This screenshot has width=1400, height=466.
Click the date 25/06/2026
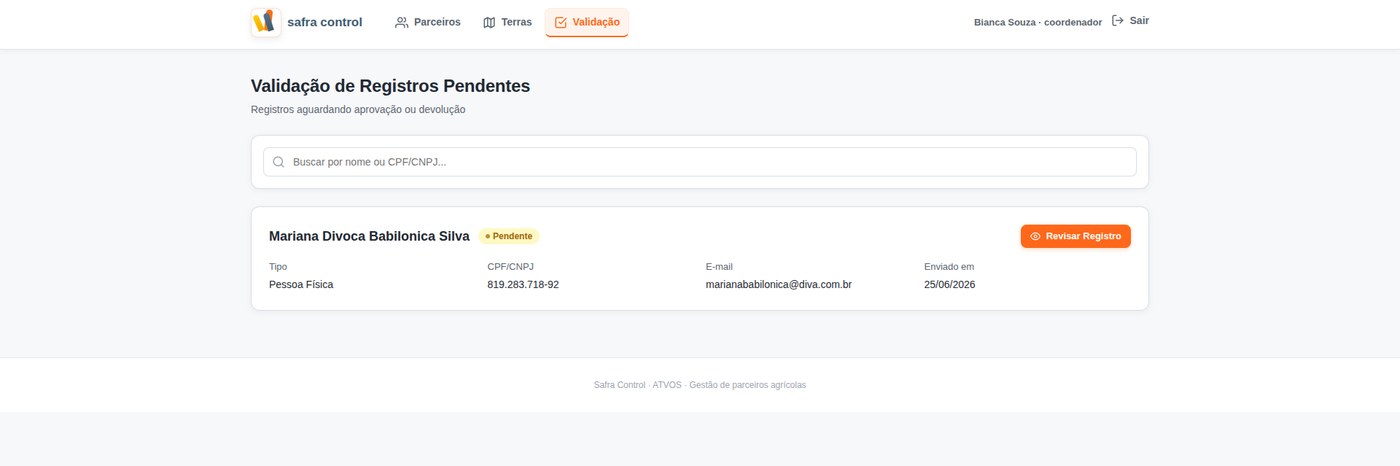[x=950, y=285]
